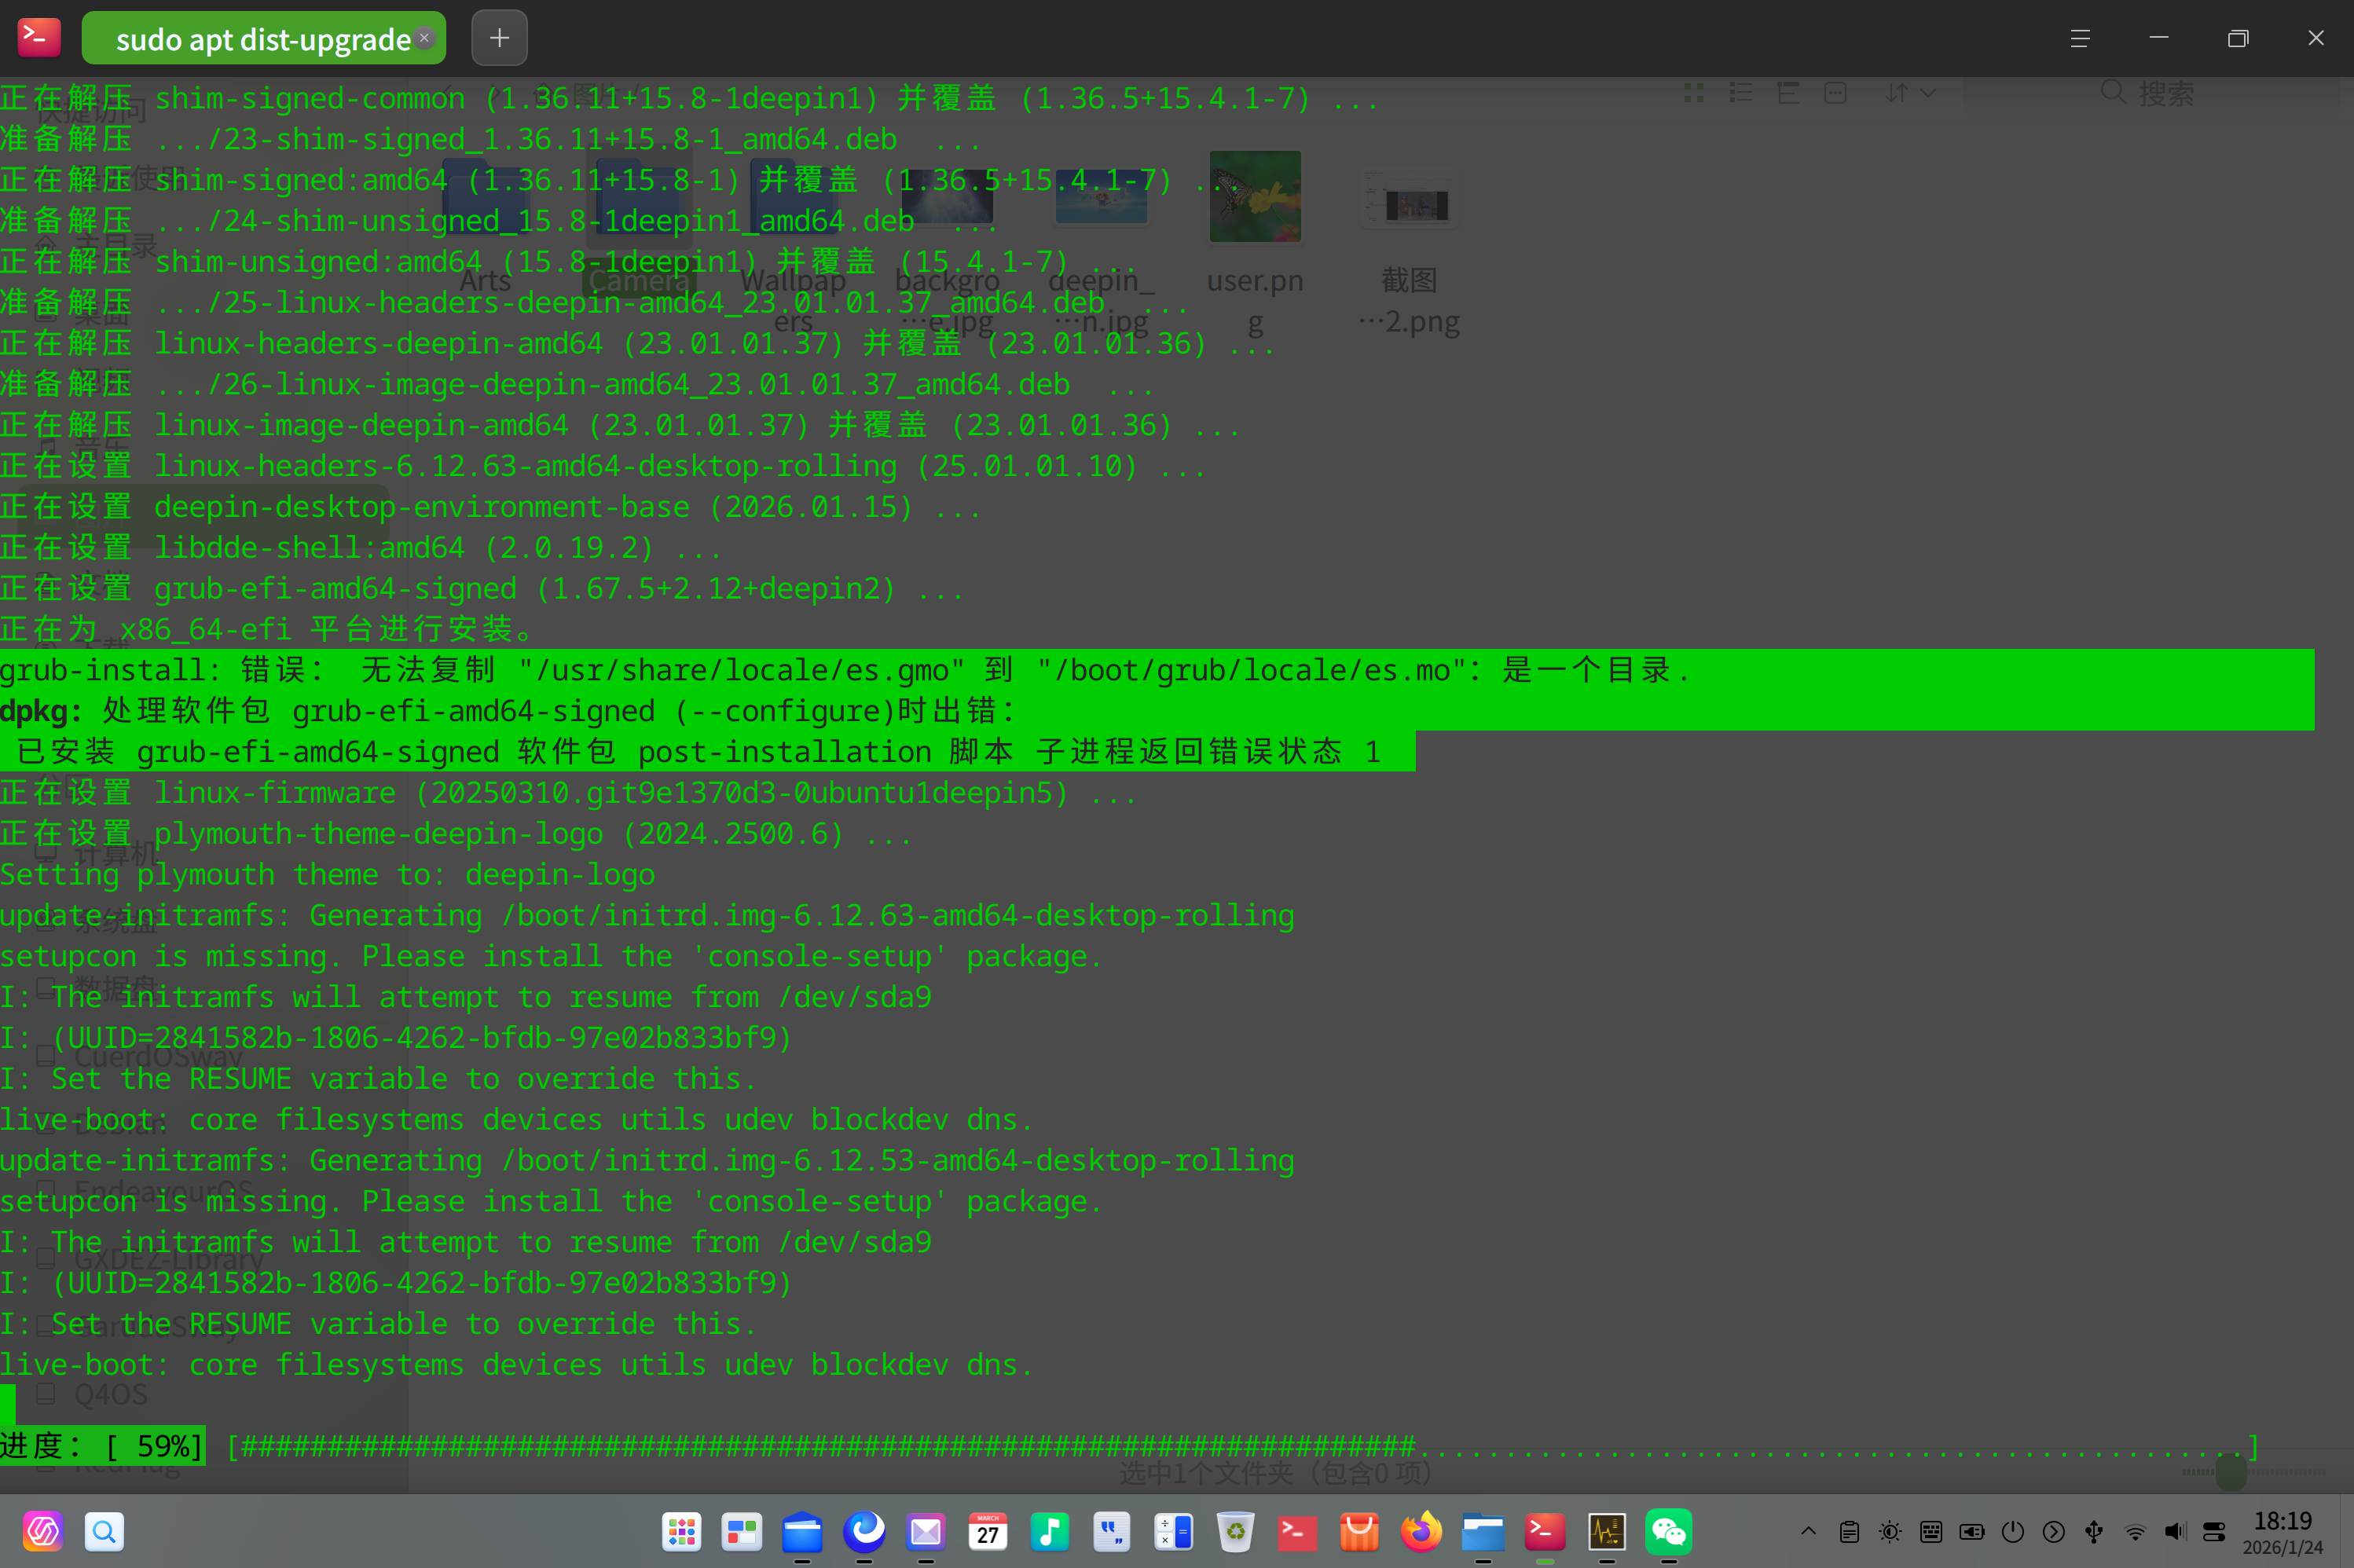The width and height of the screenshot is (2354, 1568).
Task: Expand the hidden system tray icons
Action: (x=1808, y=1531)
